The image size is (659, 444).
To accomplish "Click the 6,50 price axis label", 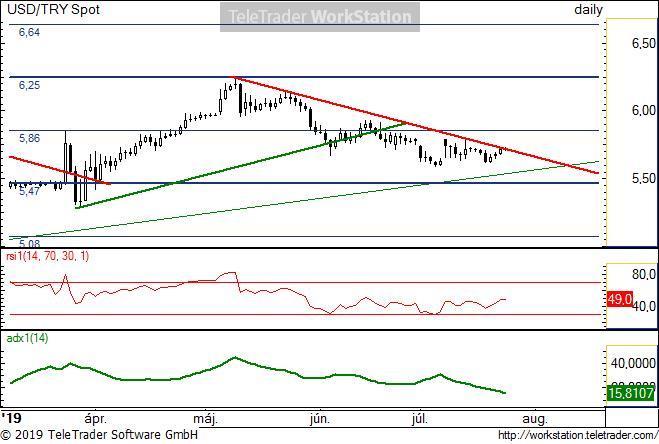I will tap(643, 43).
